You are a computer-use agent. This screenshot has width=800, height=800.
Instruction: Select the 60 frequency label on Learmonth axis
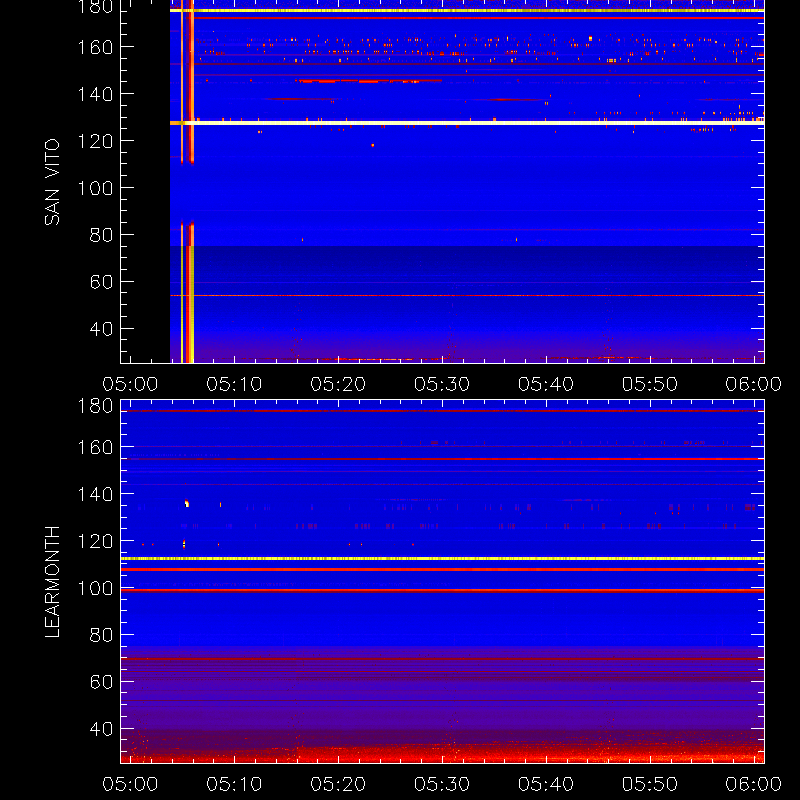[101, 682]
